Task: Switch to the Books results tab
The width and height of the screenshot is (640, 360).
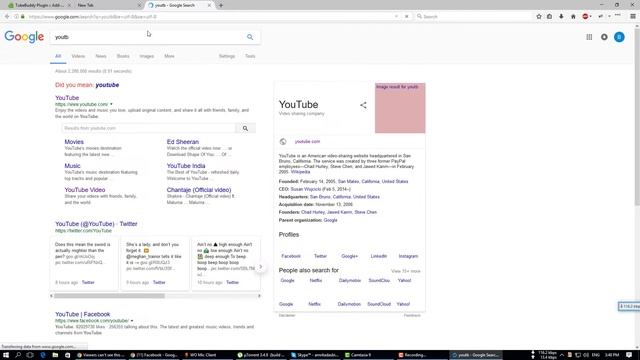Action: tap(123, 56)
